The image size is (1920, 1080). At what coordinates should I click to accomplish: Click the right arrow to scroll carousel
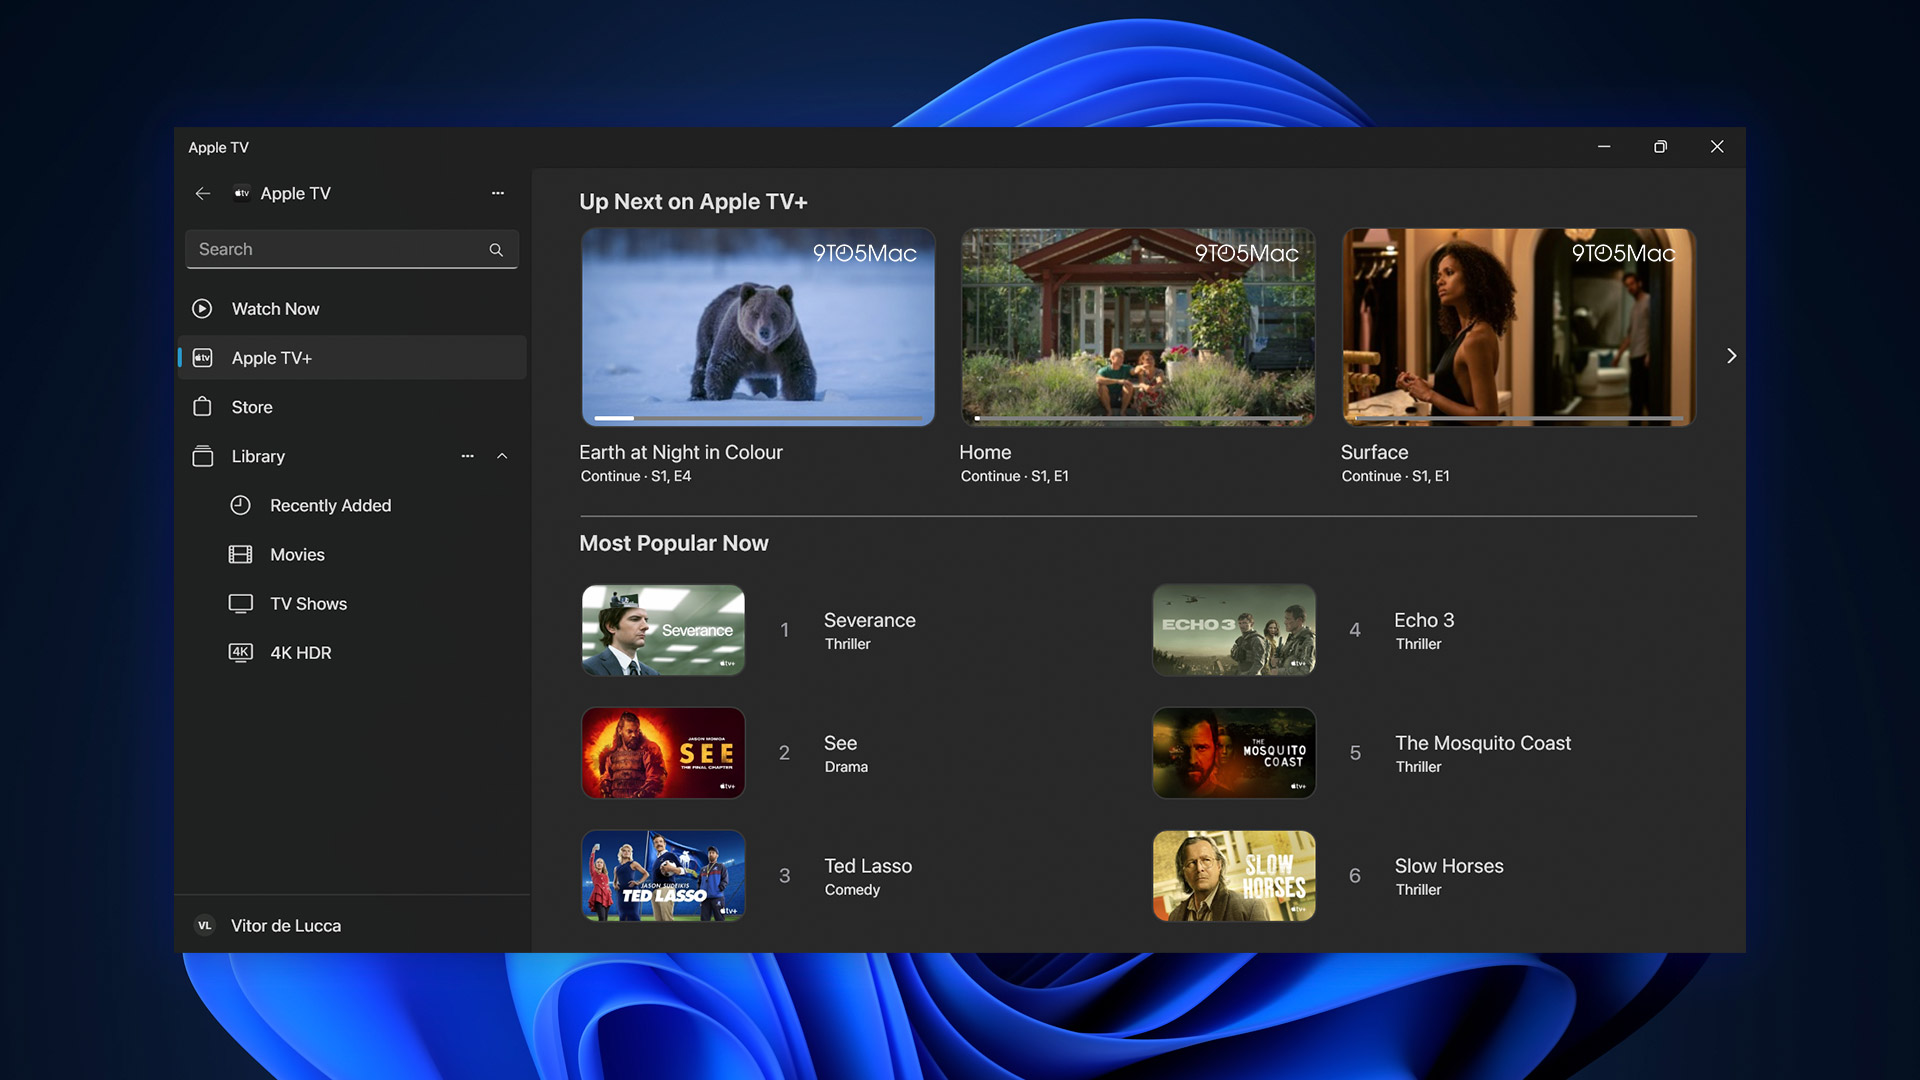pyautogui.click(x=1730, y=356)
